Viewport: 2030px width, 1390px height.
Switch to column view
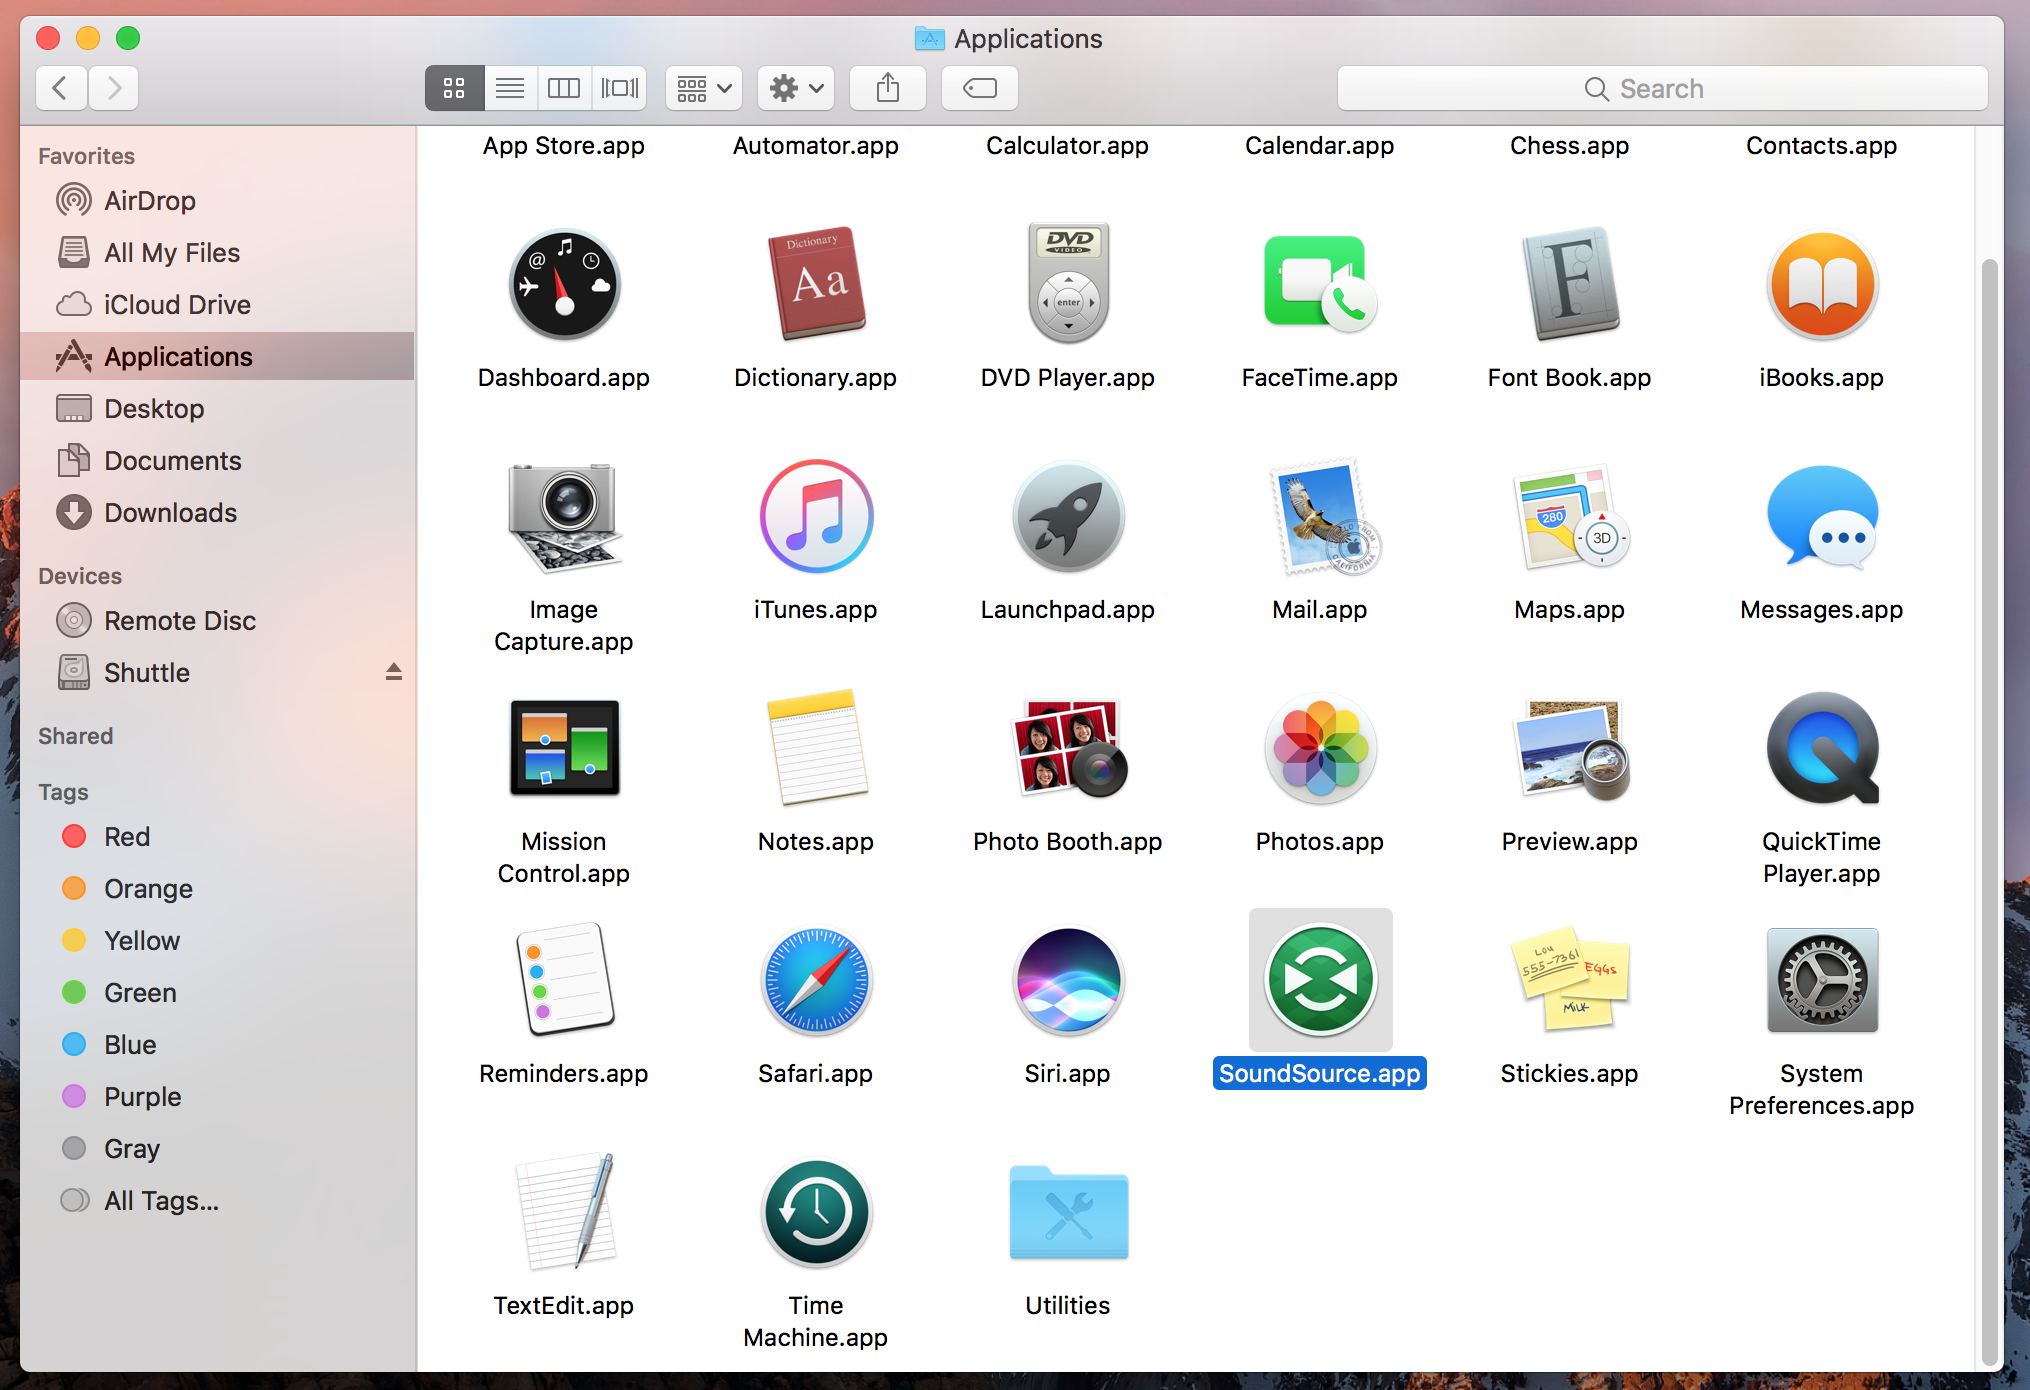[x=564, y=88]
